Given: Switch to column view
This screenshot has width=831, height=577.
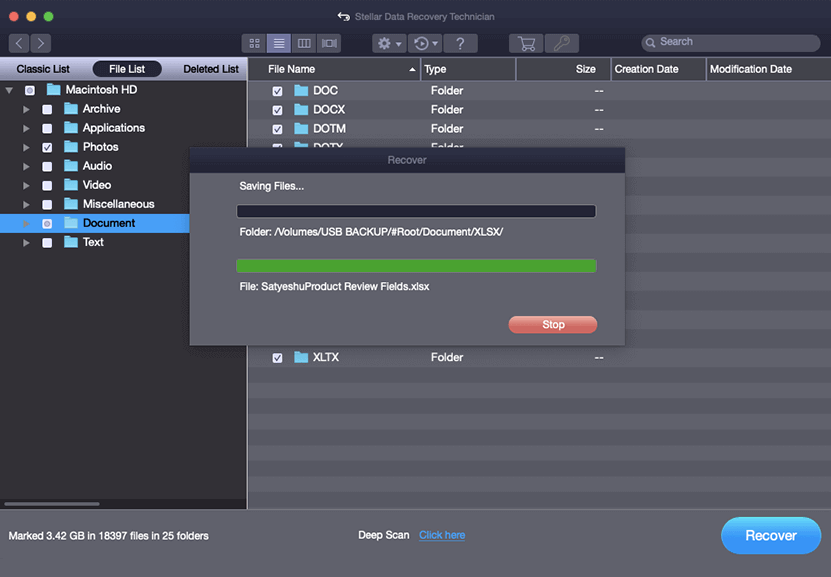Looking at the screenshot, I should tap(304, 43).
